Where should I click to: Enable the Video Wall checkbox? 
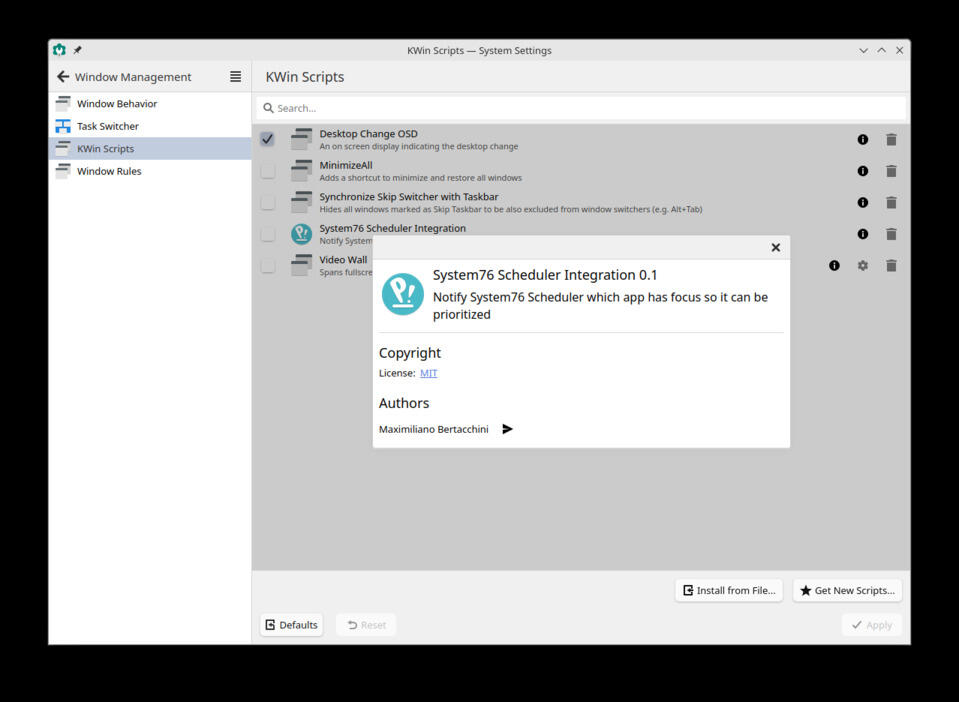click(x=267, y=265)
